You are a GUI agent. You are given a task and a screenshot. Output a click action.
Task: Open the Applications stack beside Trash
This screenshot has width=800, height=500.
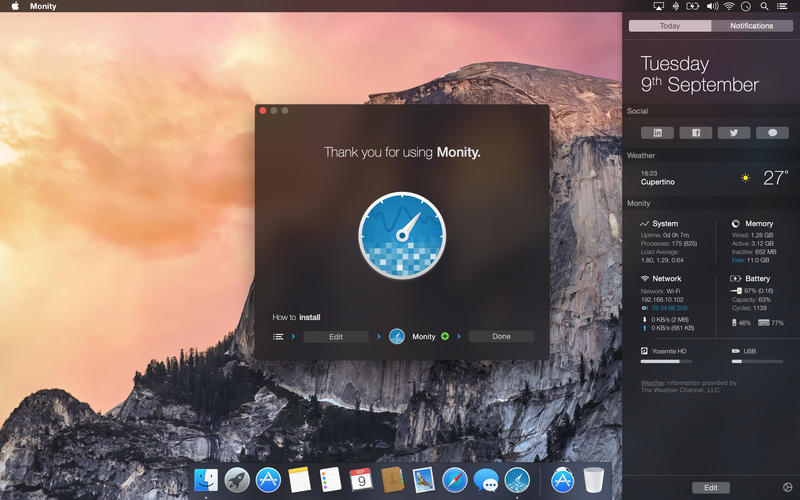tap(563, 480)
